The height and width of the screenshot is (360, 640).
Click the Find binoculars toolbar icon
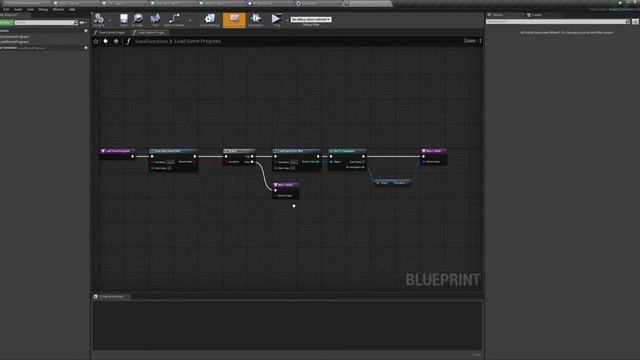coord(155,20)
